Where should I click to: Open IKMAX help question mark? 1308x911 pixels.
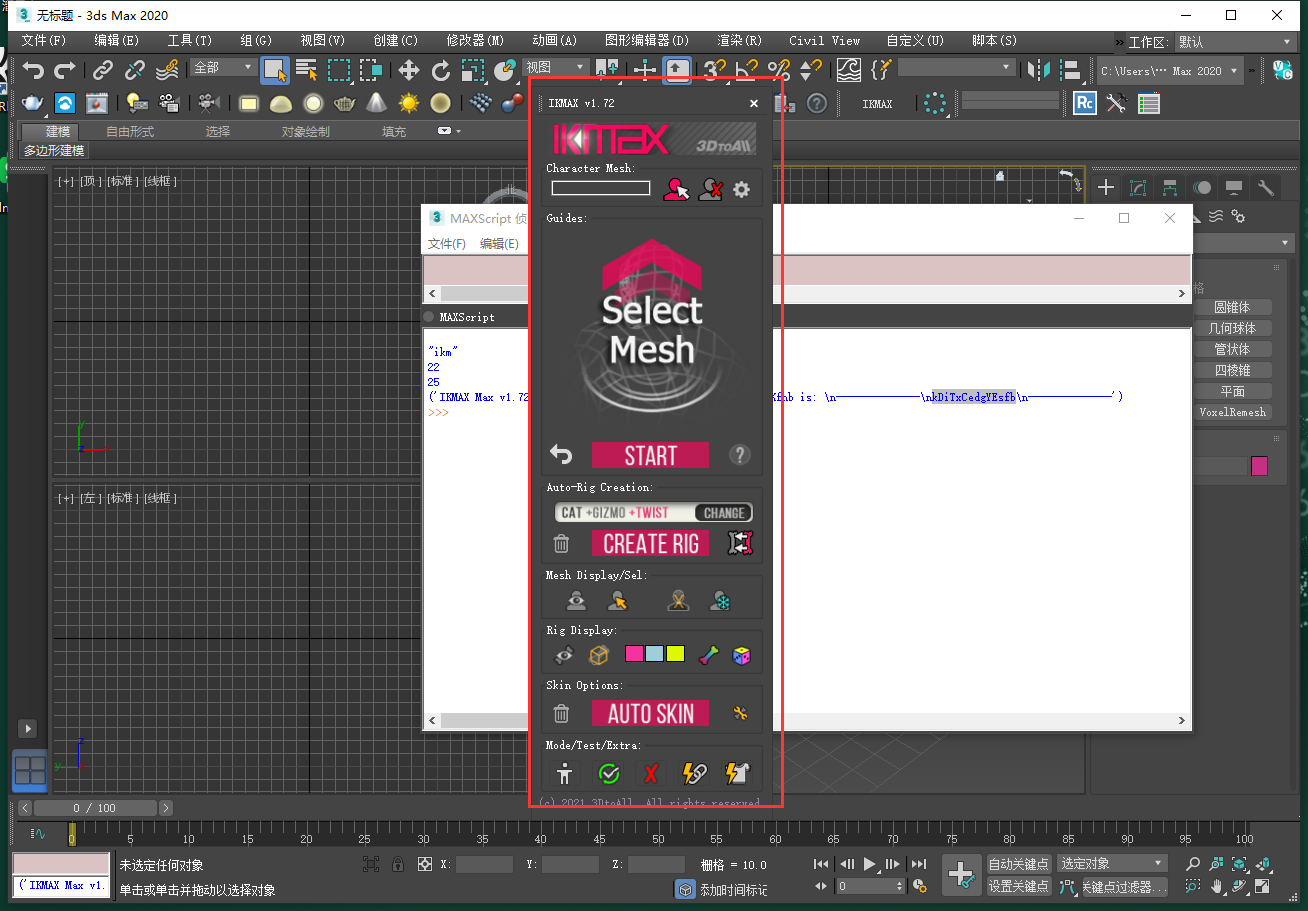coord(740,455)
